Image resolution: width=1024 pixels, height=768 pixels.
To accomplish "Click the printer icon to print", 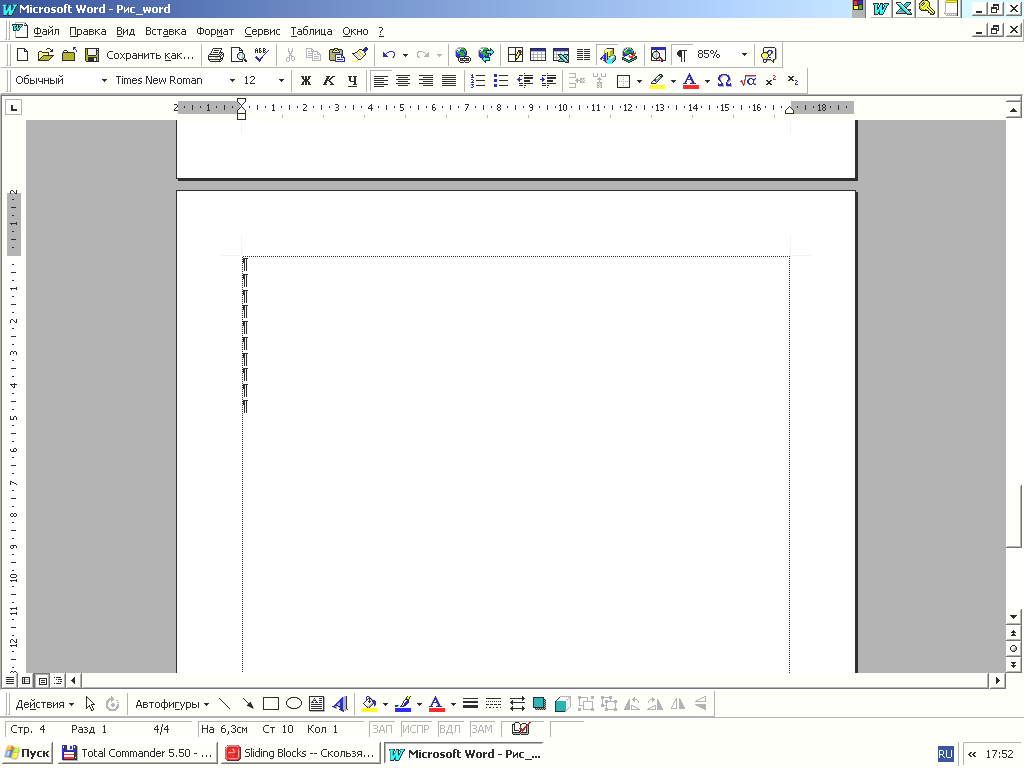I will point(216,55).
